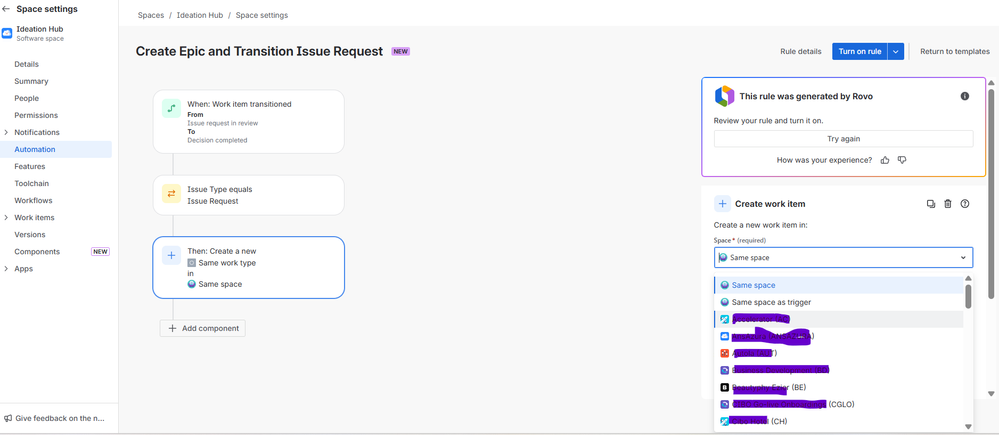This screenshot has height=435, width=999.
Task: Click the Rovo logo icon
Action: 724,96
